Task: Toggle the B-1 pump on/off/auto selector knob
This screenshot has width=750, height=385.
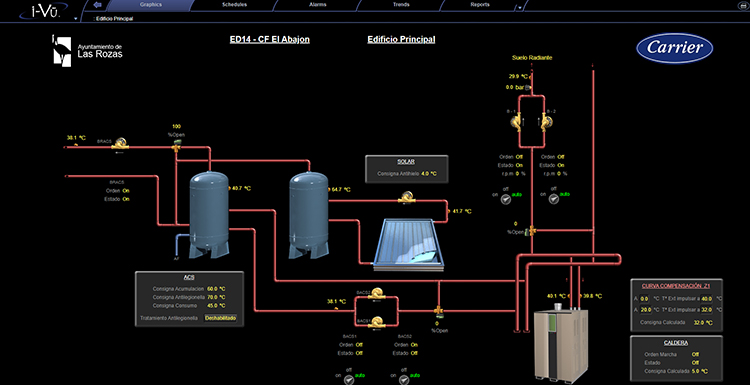Action: (506, 199)
